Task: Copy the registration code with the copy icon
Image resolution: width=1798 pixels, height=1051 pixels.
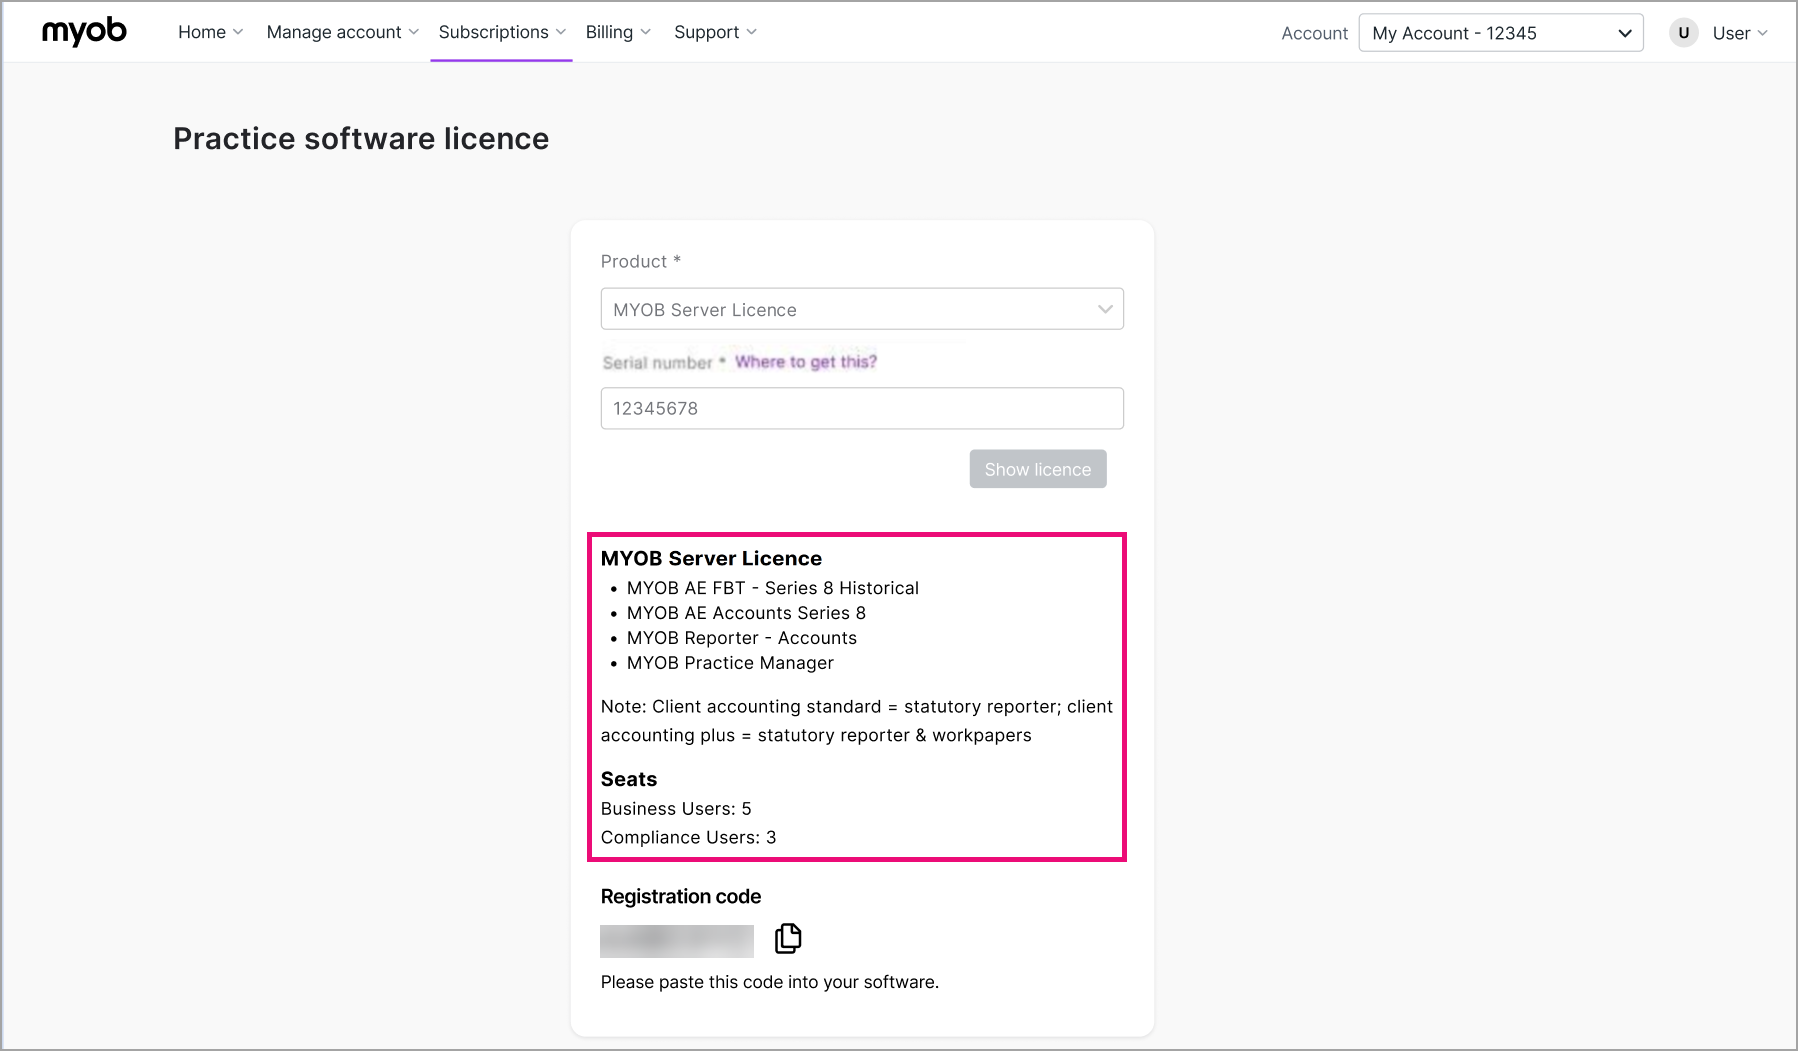Action: 788,938
